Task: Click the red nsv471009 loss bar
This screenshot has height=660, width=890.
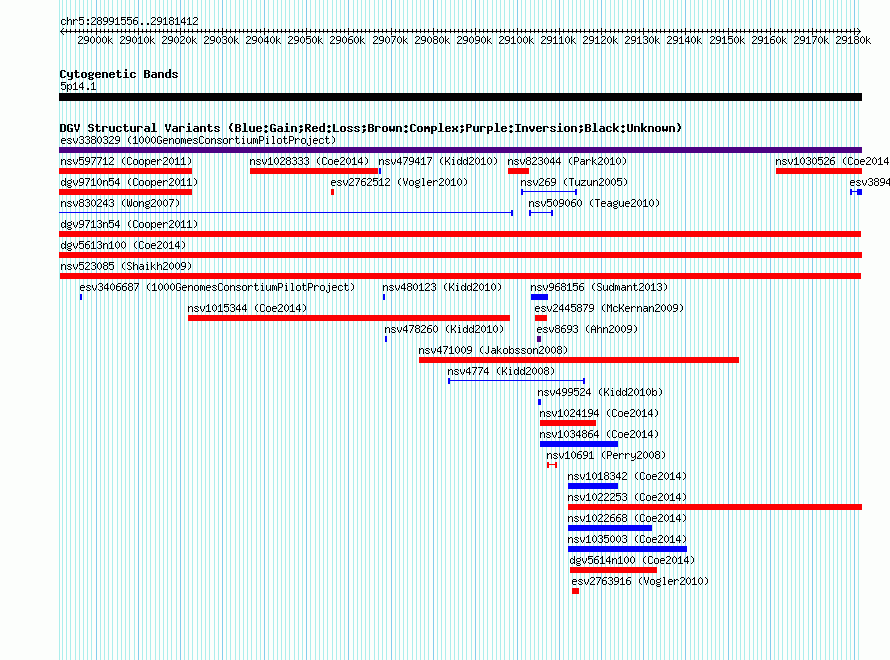Action: tap(579, 360)
